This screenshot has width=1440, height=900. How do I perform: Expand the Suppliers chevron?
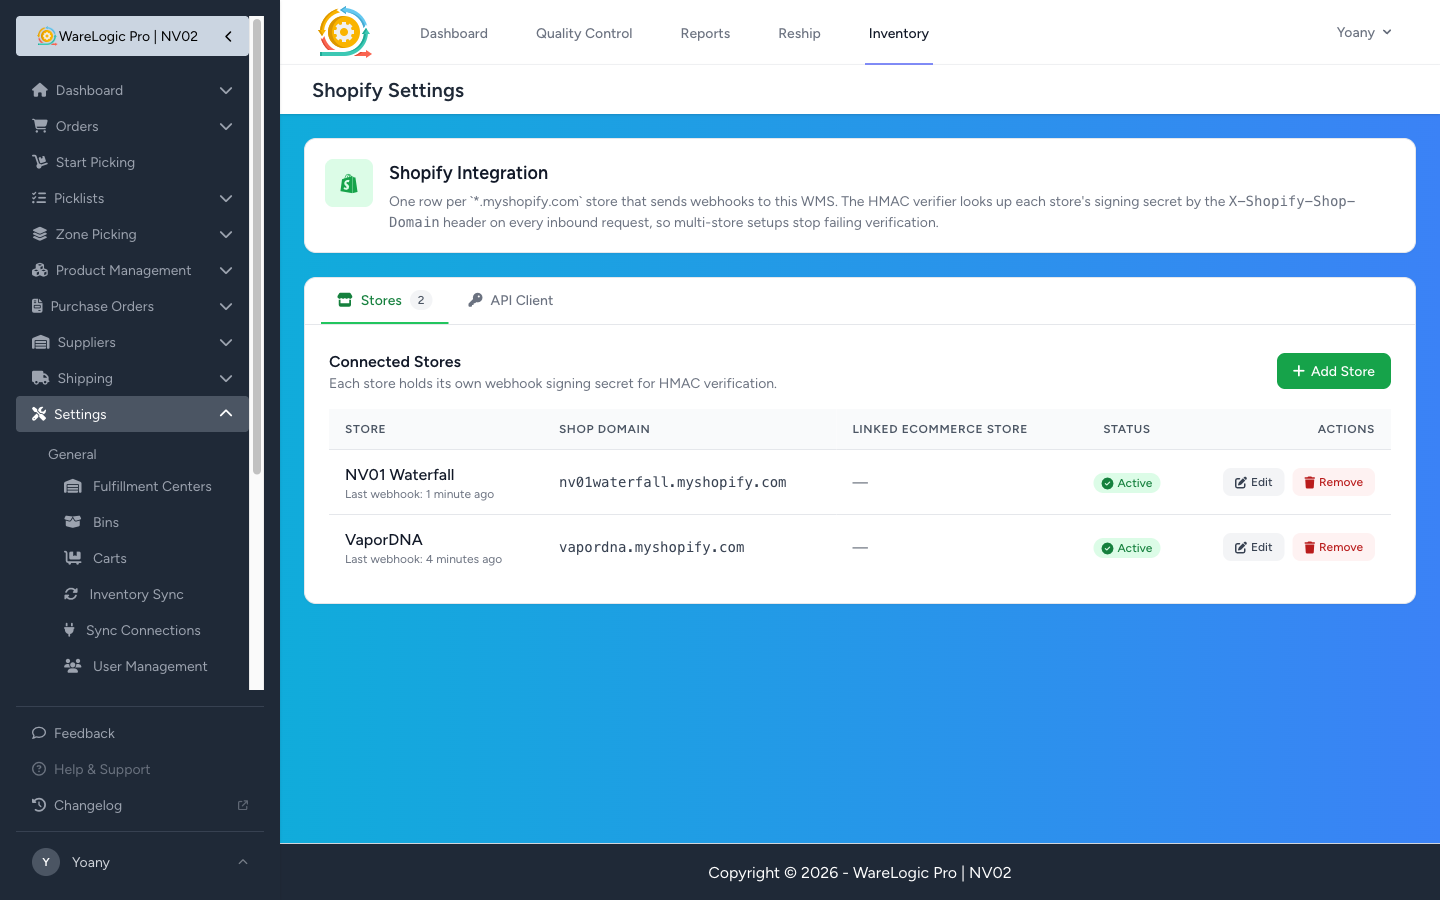(226, 342)
